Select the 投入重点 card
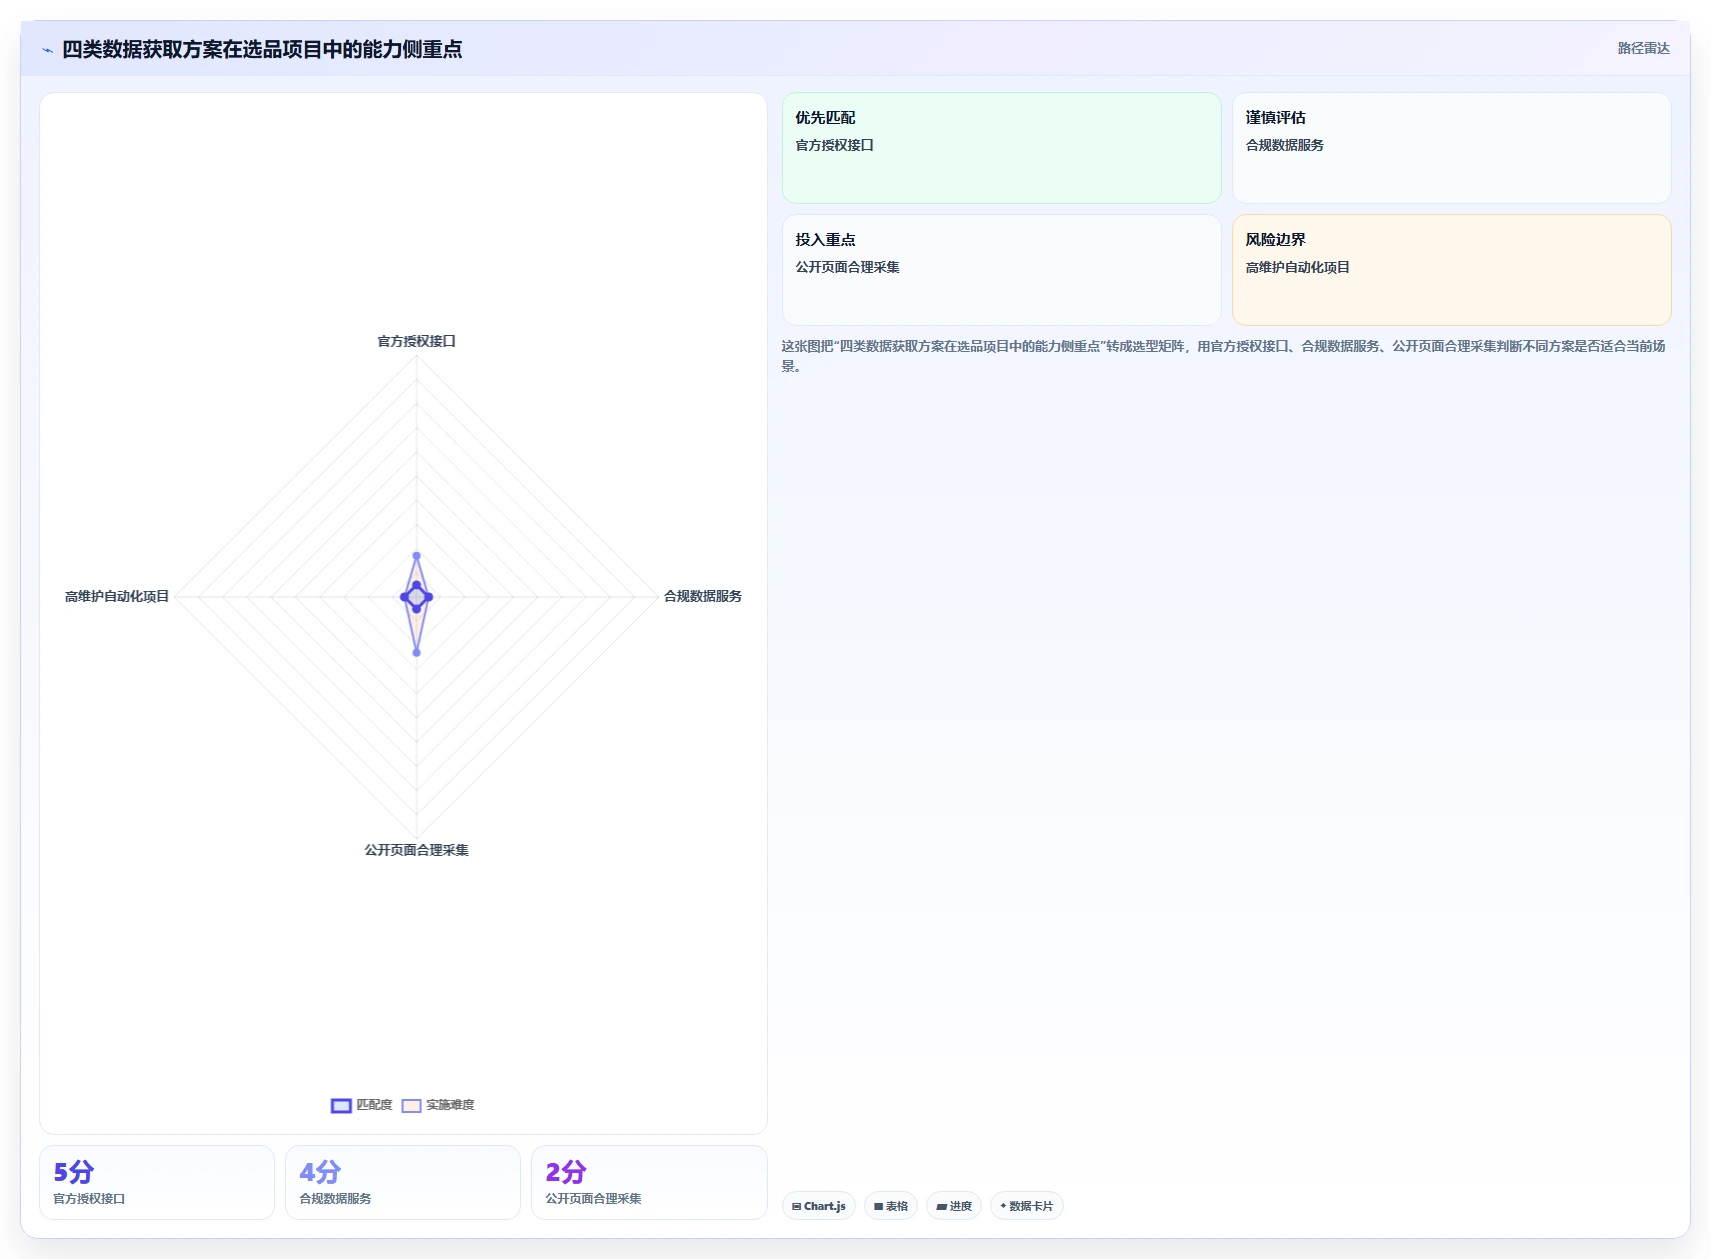This screenshot has height=1259, width=1711. tap(1001, 270)
